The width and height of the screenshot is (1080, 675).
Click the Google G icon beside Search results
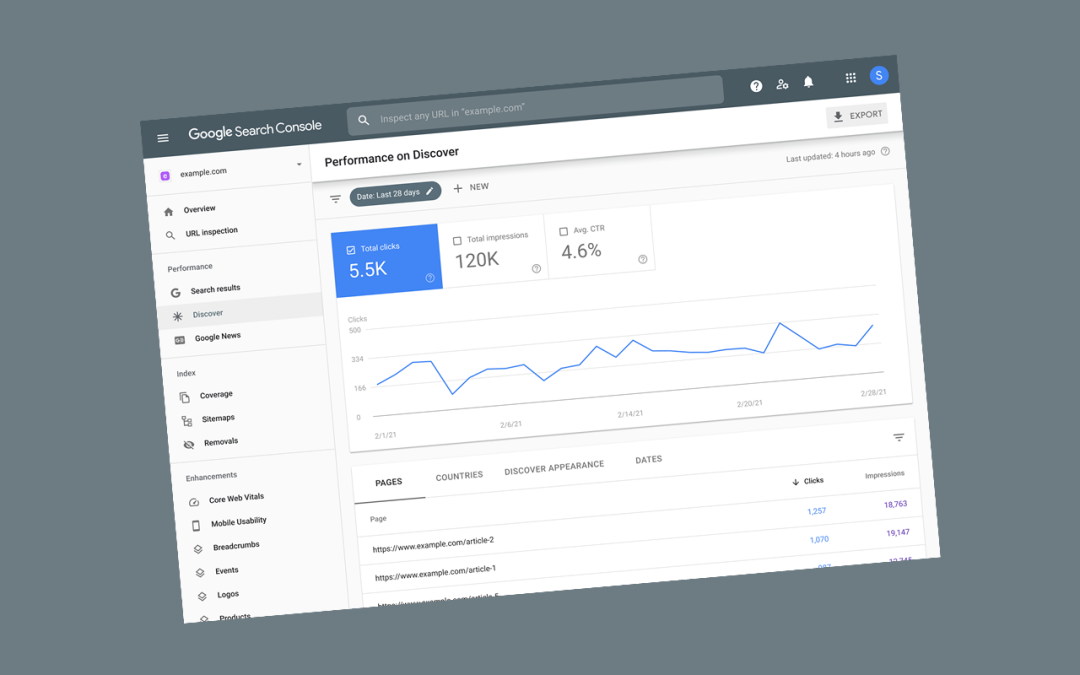[x=176, y=293]
